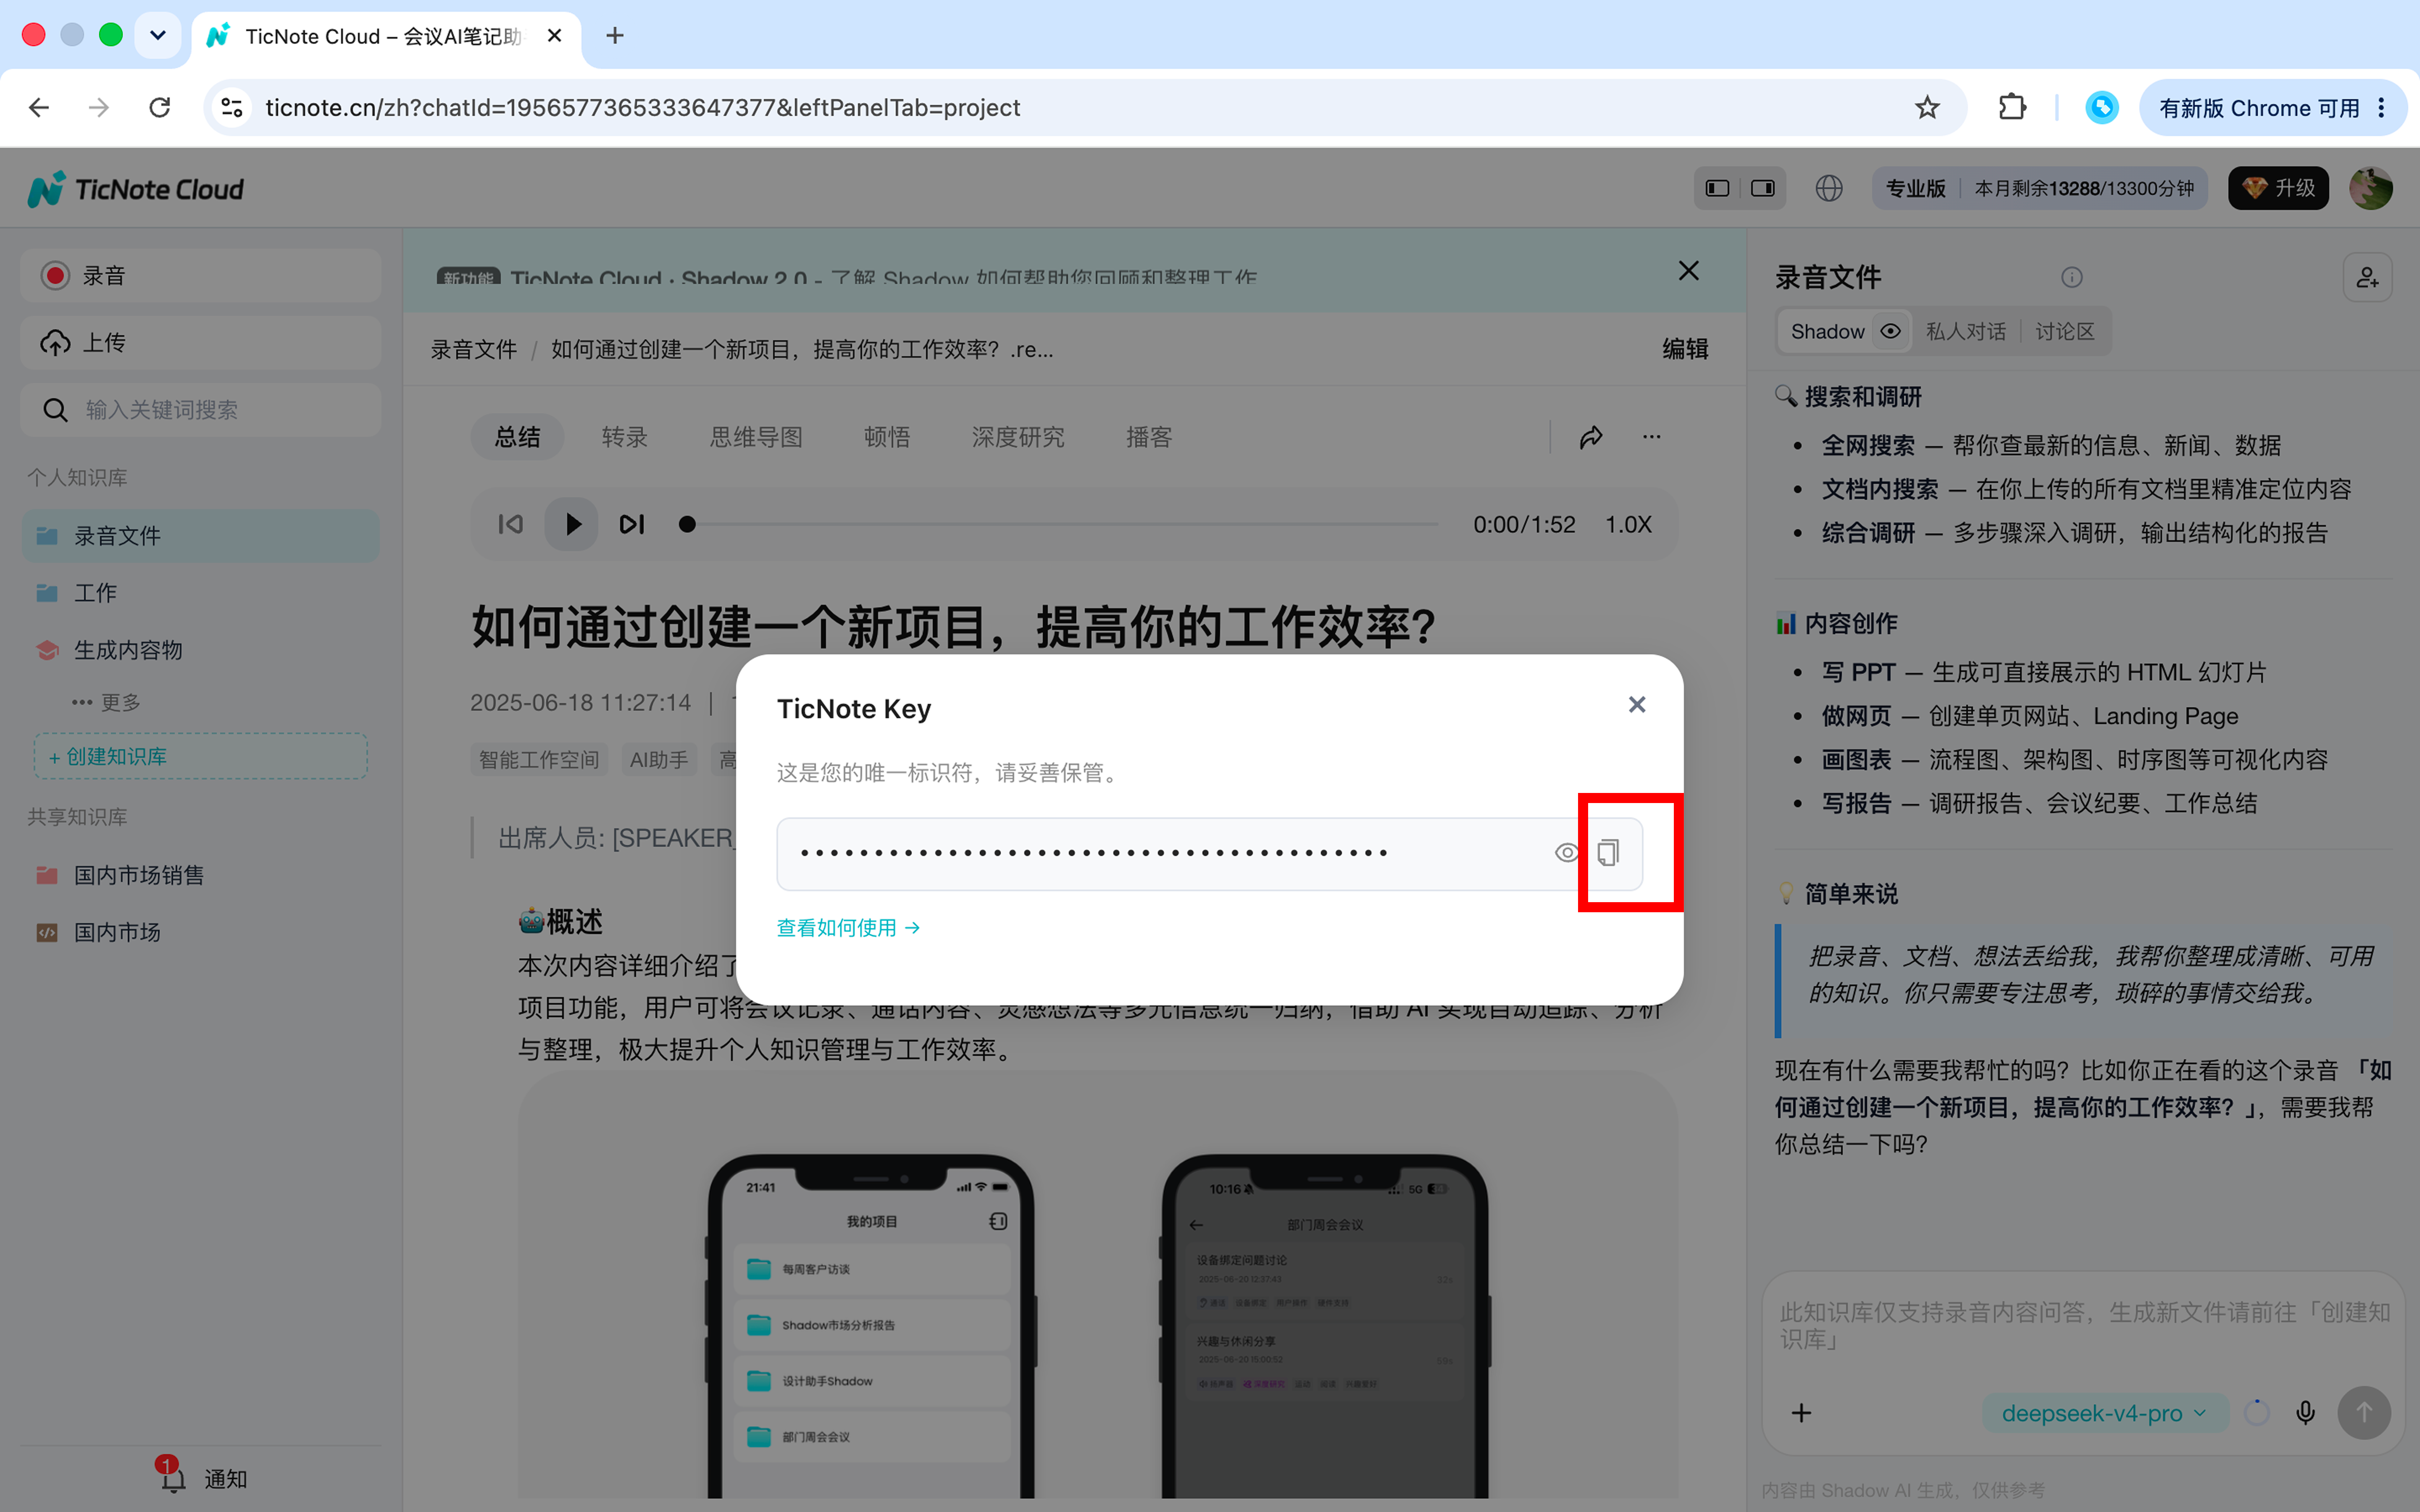Click 编辑 to edit the note
The width and height of the screenshot is (2420, 1512).
click(x=1685, y=349)
